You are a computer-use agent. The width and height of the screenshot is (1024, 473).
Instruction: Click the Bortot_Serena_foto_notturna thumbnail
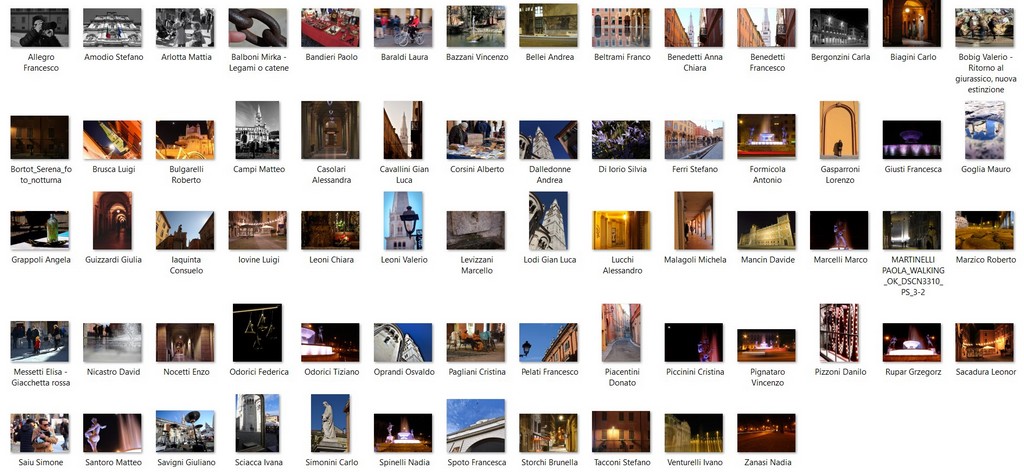pos(40,137)
